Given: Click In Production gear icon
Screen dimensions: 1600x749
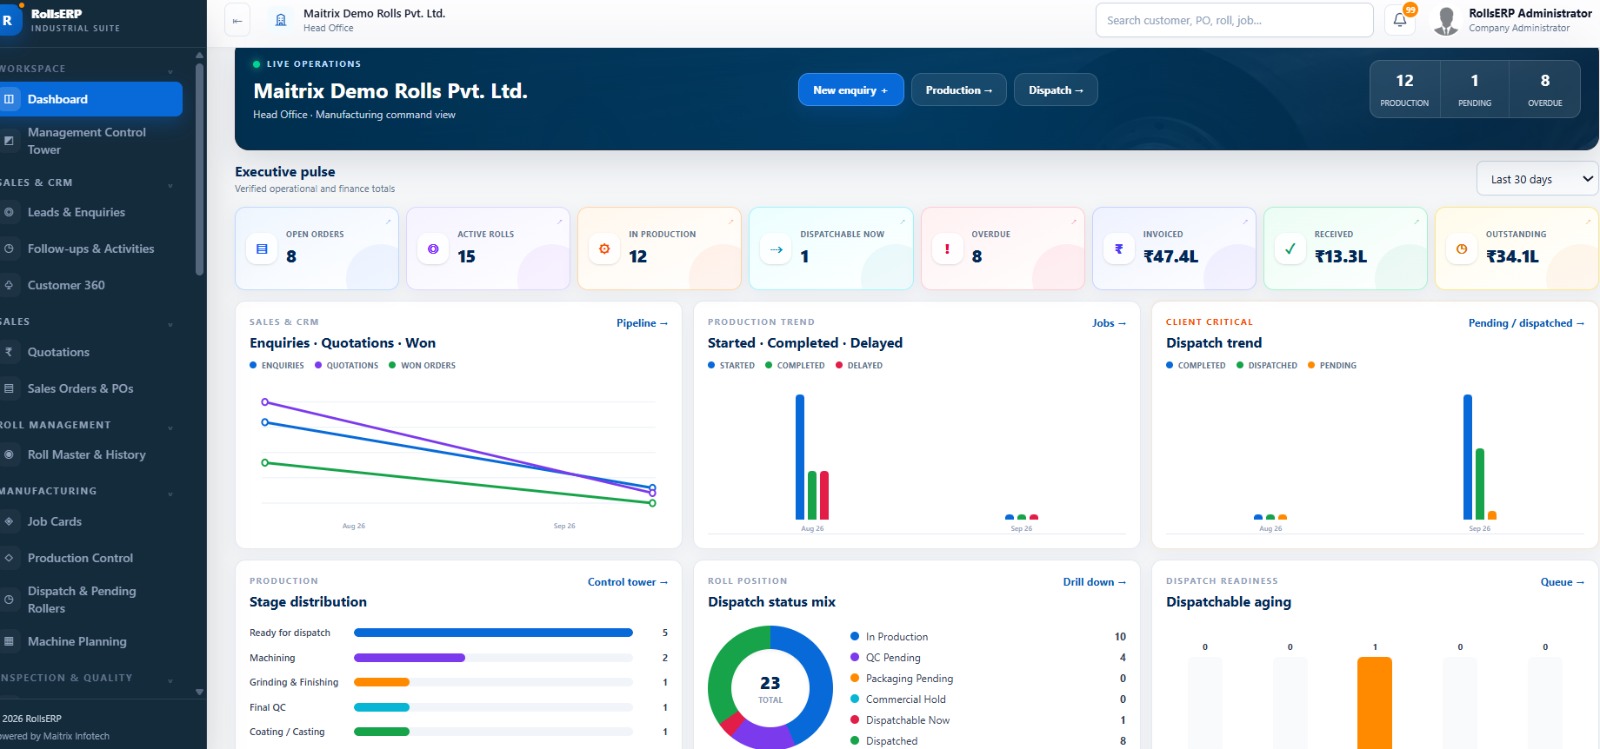Looking at the screenshot, I should coord(604,249).
